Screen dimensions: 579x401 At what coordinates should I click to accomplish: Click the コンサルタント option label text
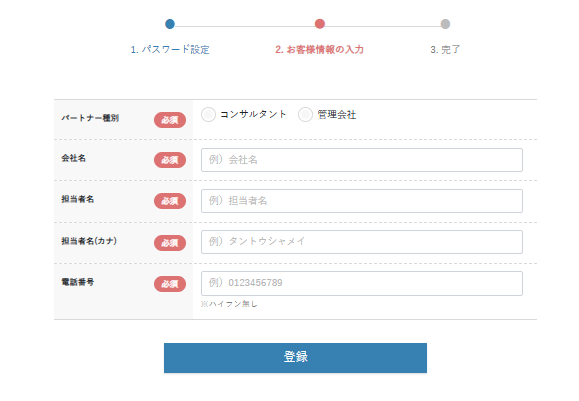[x=253, y=114]
